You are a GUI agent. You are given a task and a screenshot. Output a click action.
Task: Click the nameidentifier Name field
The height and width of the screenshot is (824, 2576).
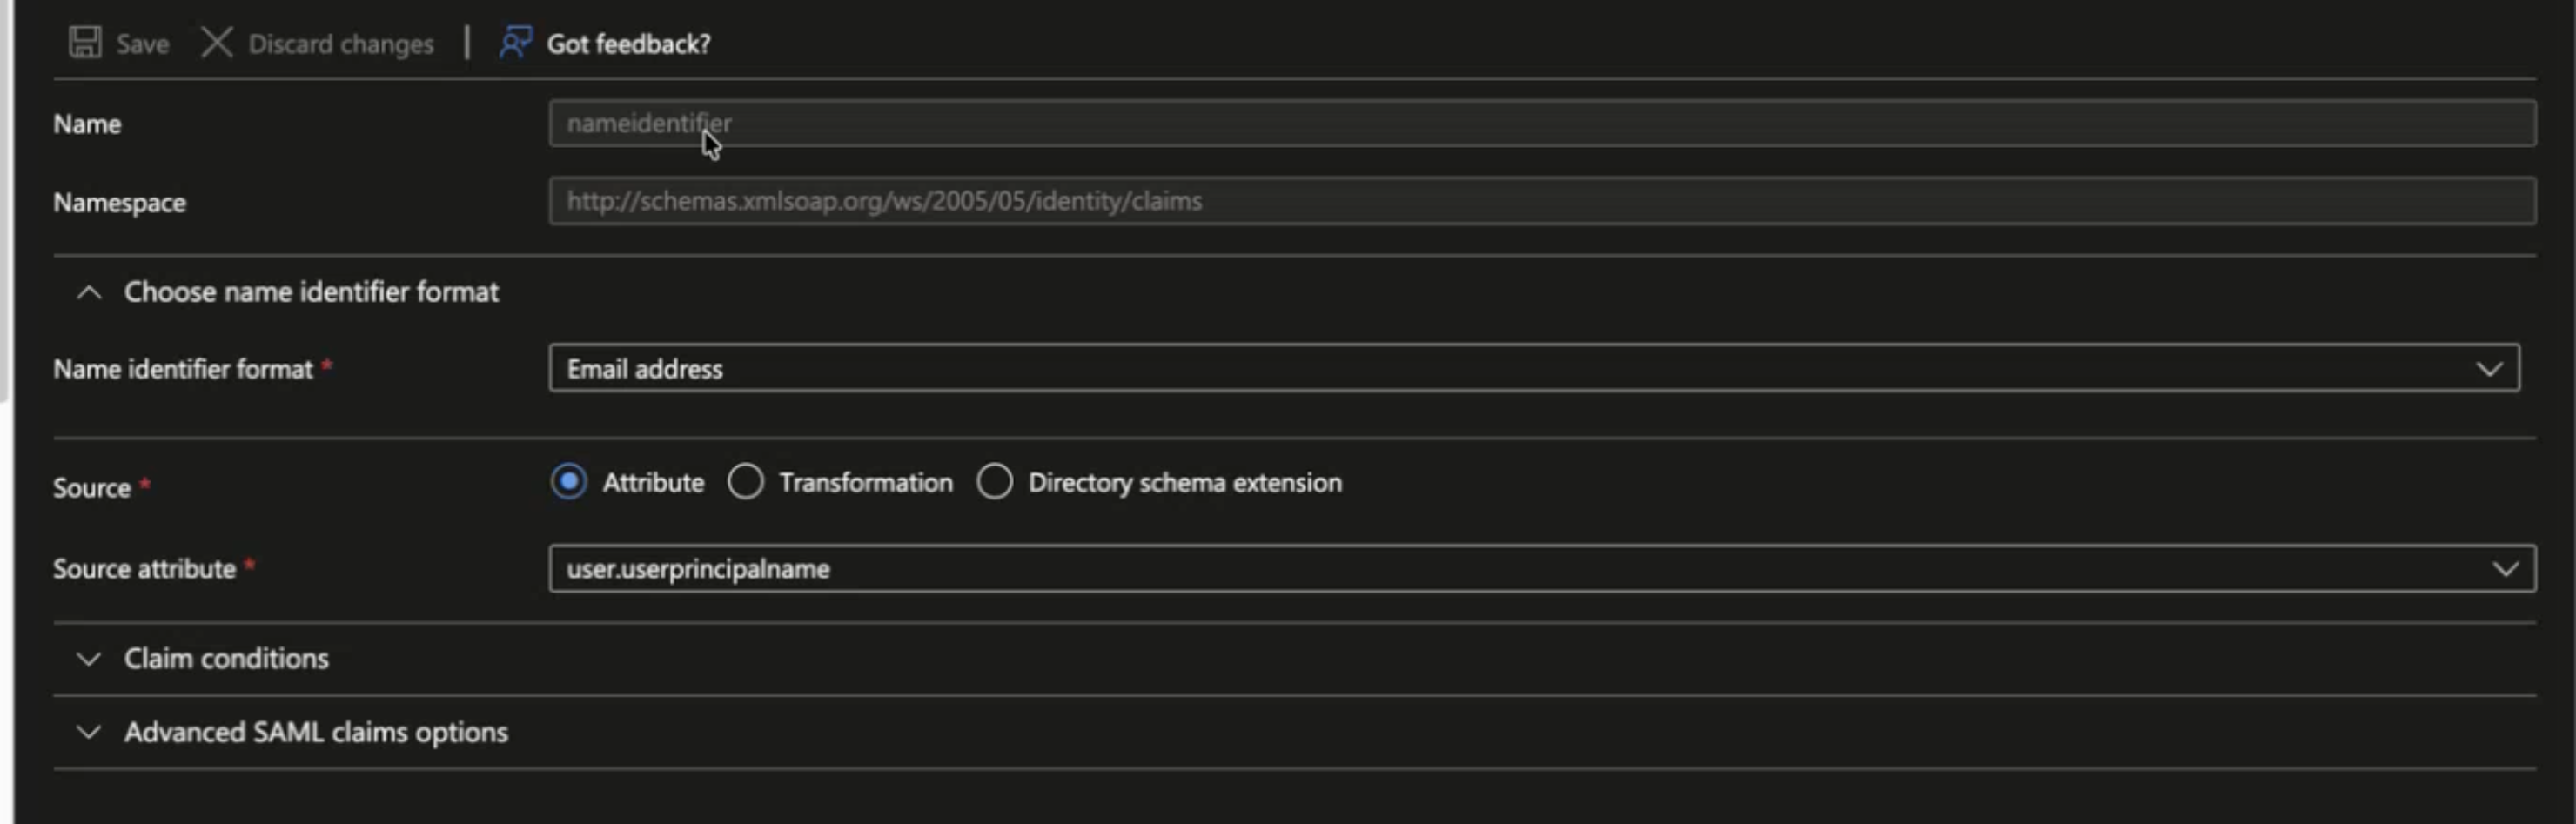[1541, 123]
